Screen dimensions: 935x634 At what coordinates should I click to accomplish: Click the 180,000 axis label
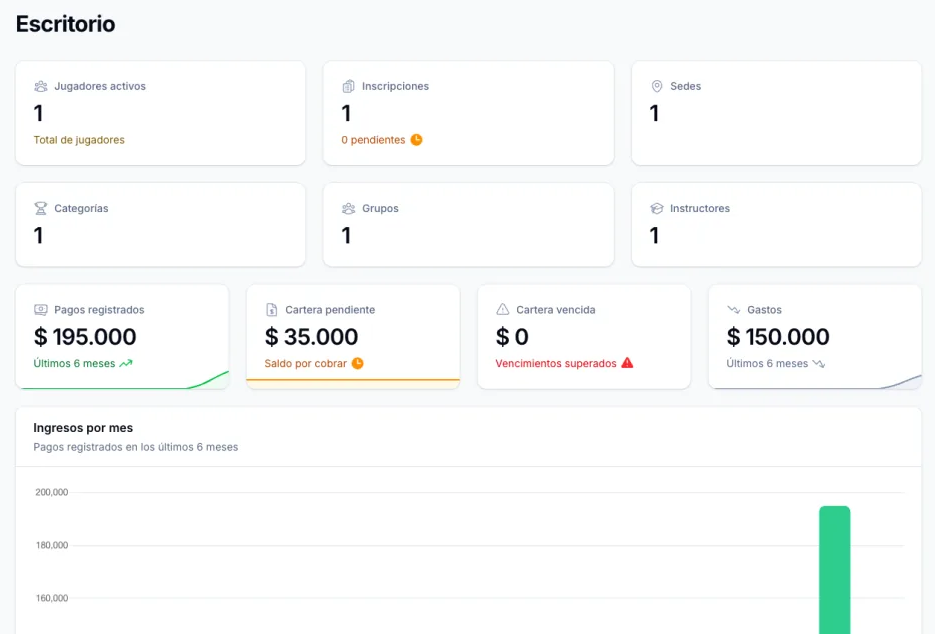click(x=51, y=545)
